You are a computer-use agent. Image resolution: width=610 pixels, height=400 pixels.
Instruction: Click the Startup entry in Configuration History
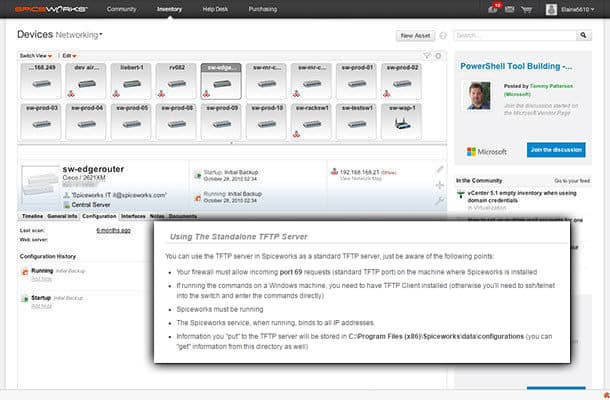[41, 298]
